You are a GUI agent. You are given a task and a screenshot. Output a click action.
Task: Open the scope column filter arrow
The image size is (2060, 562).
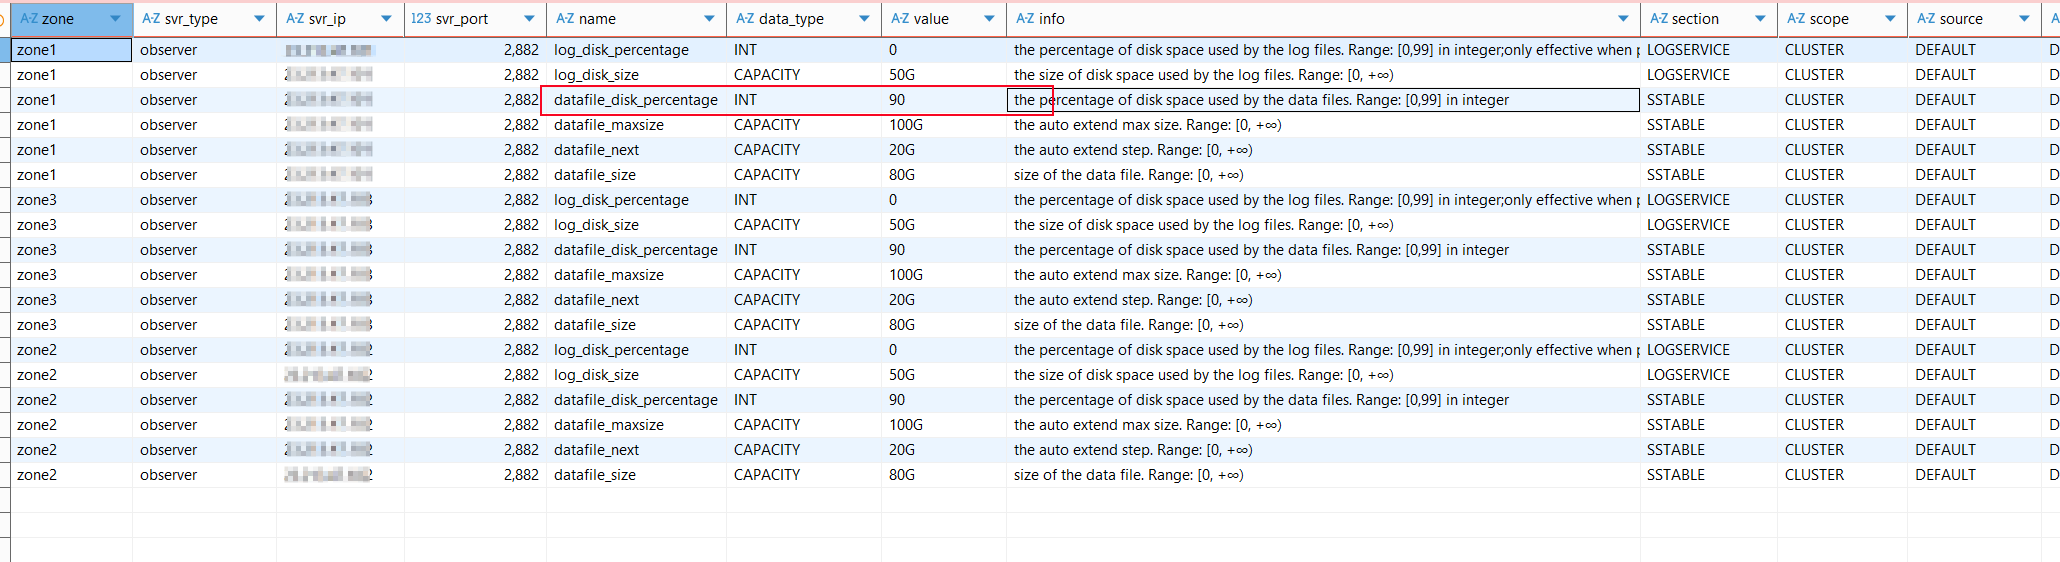[x=1891, y=19]
